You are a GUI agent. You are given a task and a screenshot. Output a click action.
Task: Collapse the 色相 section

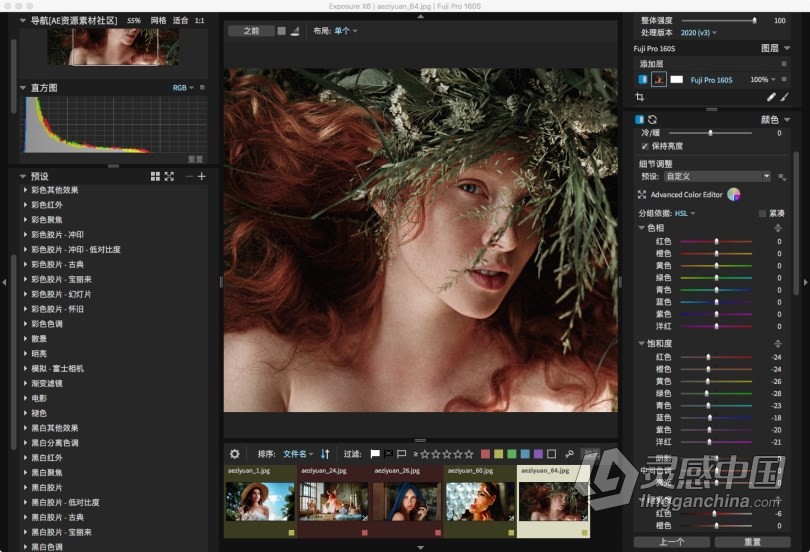tap(642, 228)
